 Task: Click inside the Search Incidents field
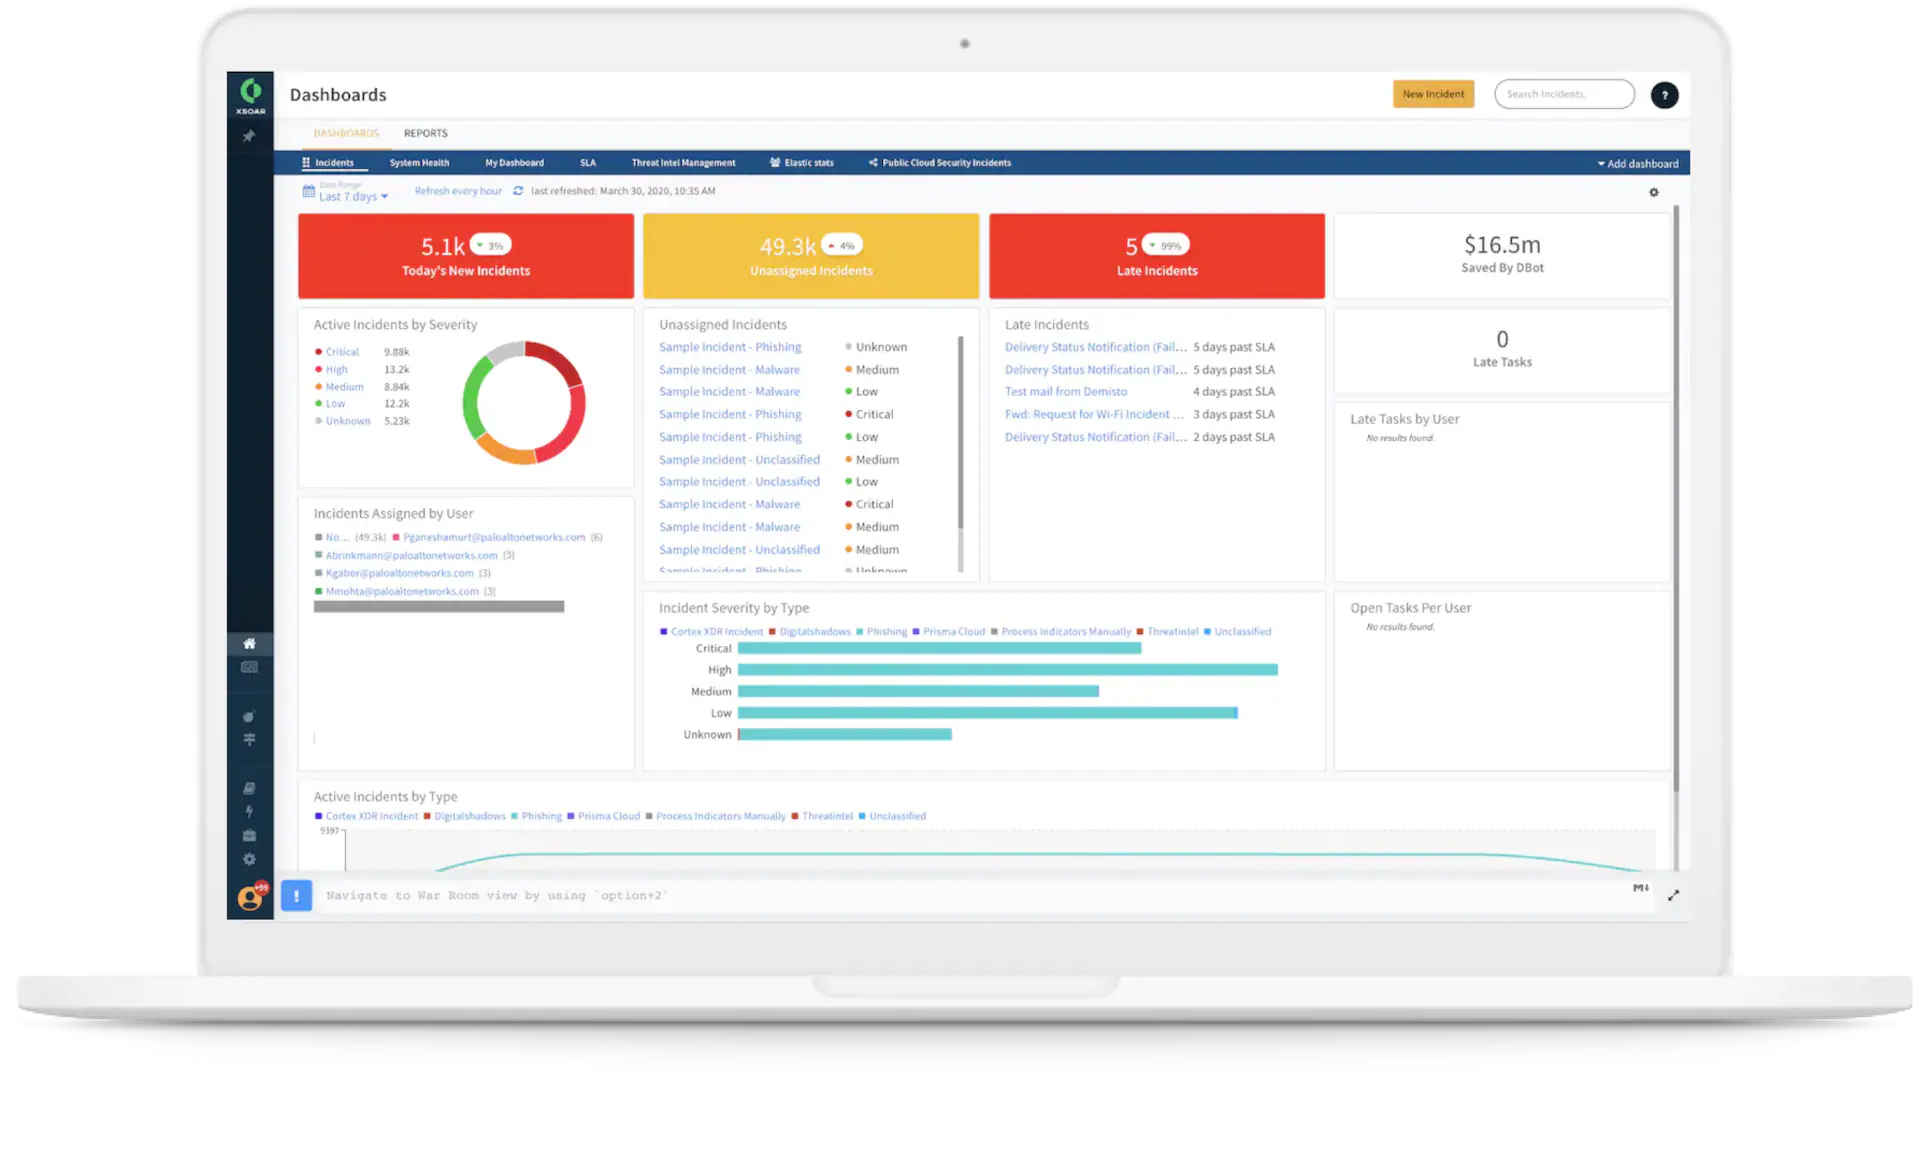(x=1564, y=93)
